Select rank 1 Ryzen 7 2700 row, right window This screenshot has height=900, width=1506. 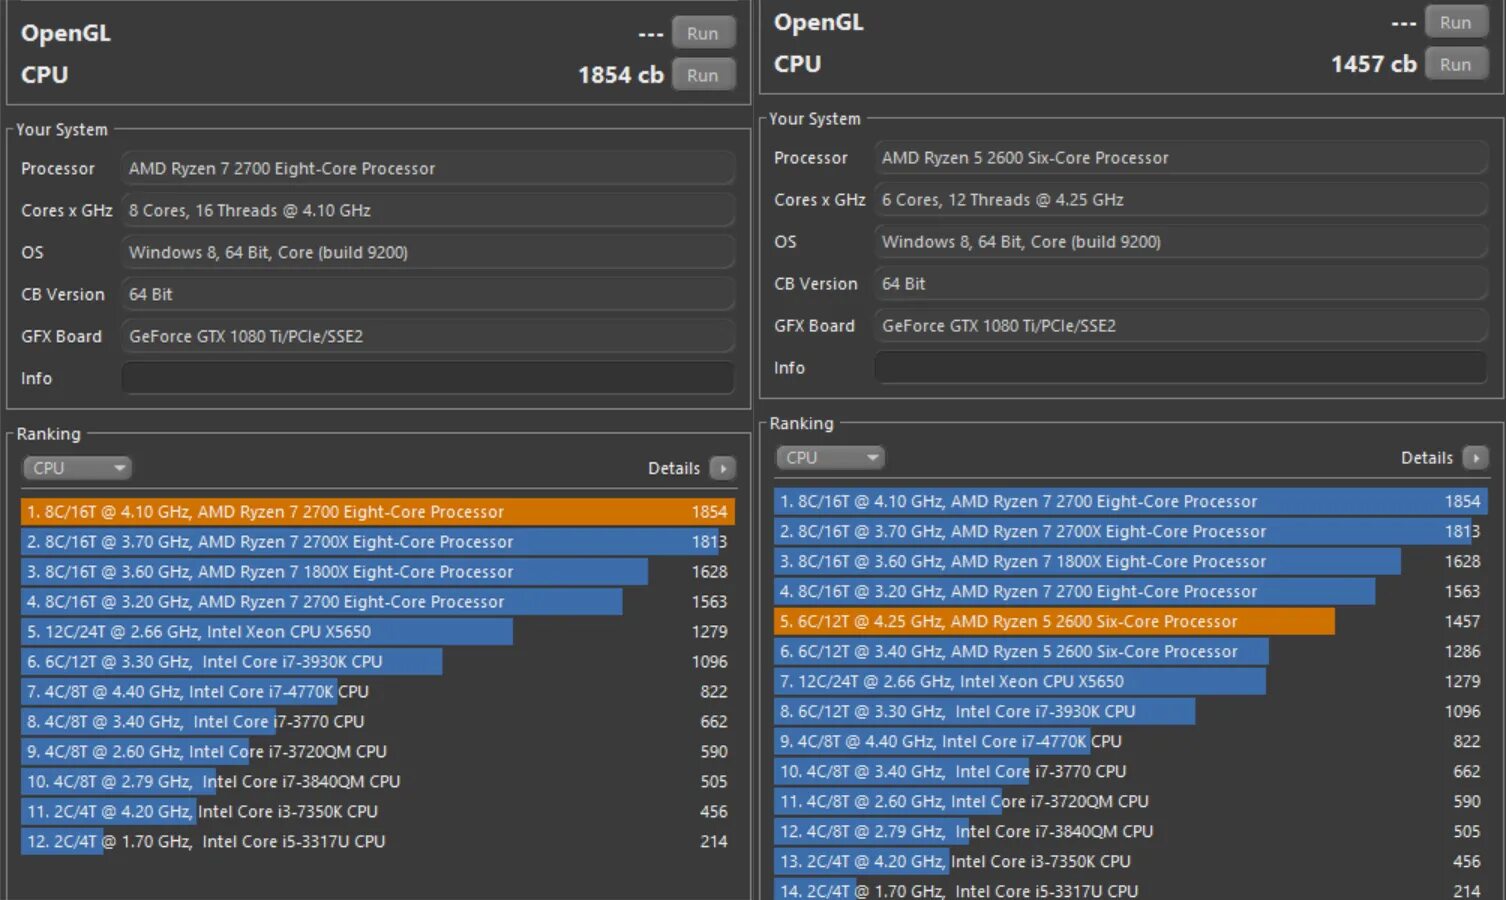coord(1131,501)
